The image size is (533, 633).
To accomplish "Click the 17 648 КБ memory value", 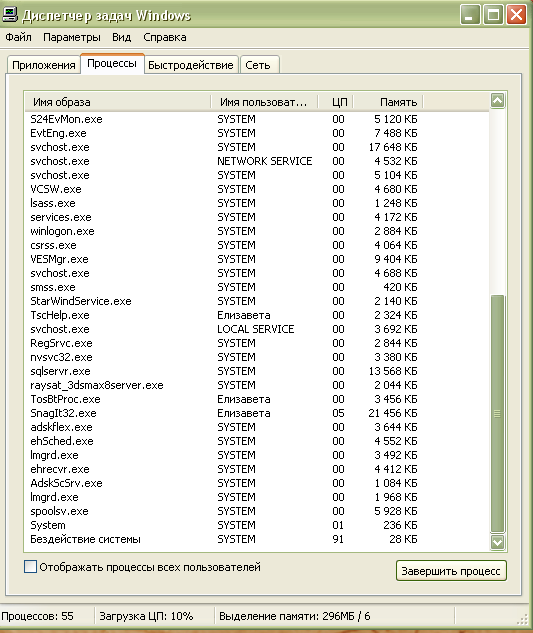I will coord(393,147).
